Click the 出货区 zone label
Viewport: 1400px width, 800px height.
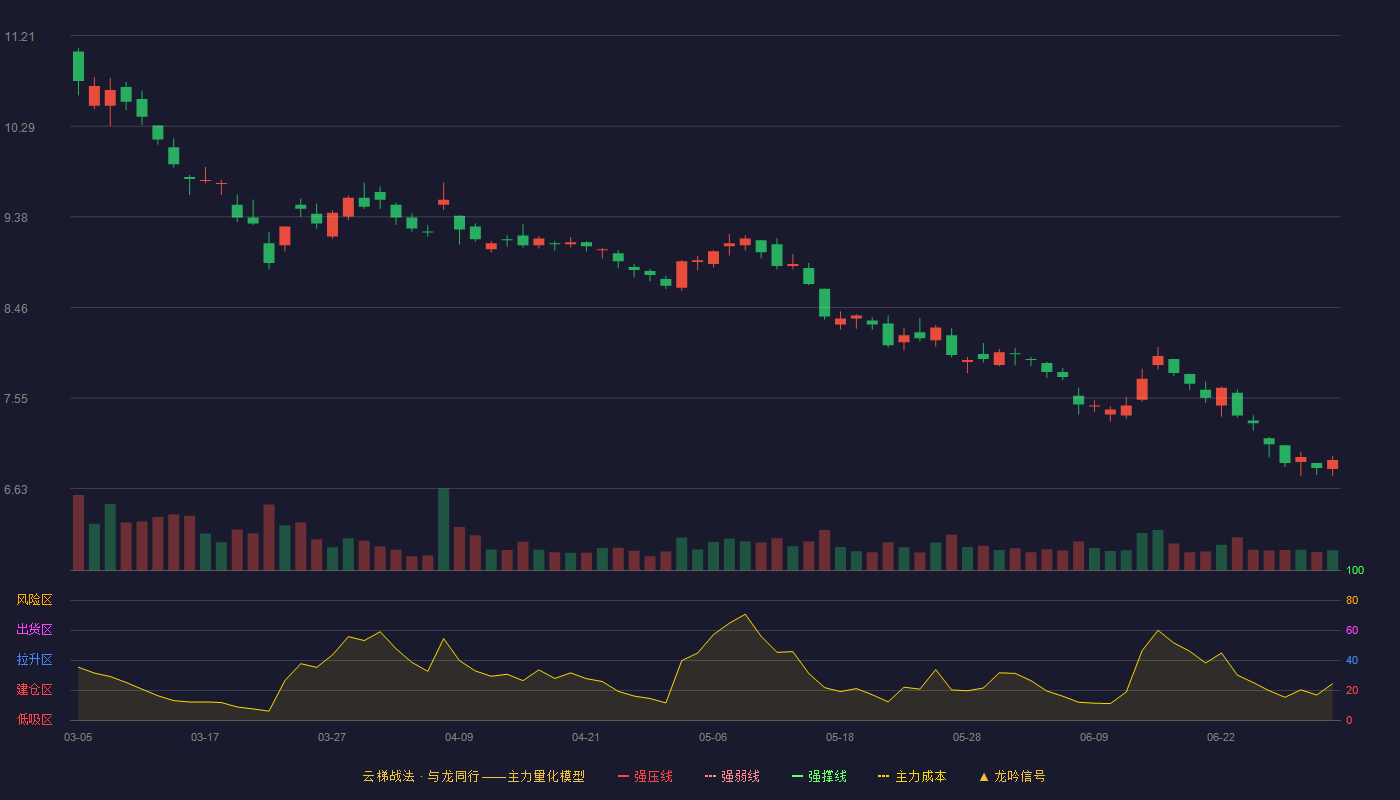[x=34, y=630]
